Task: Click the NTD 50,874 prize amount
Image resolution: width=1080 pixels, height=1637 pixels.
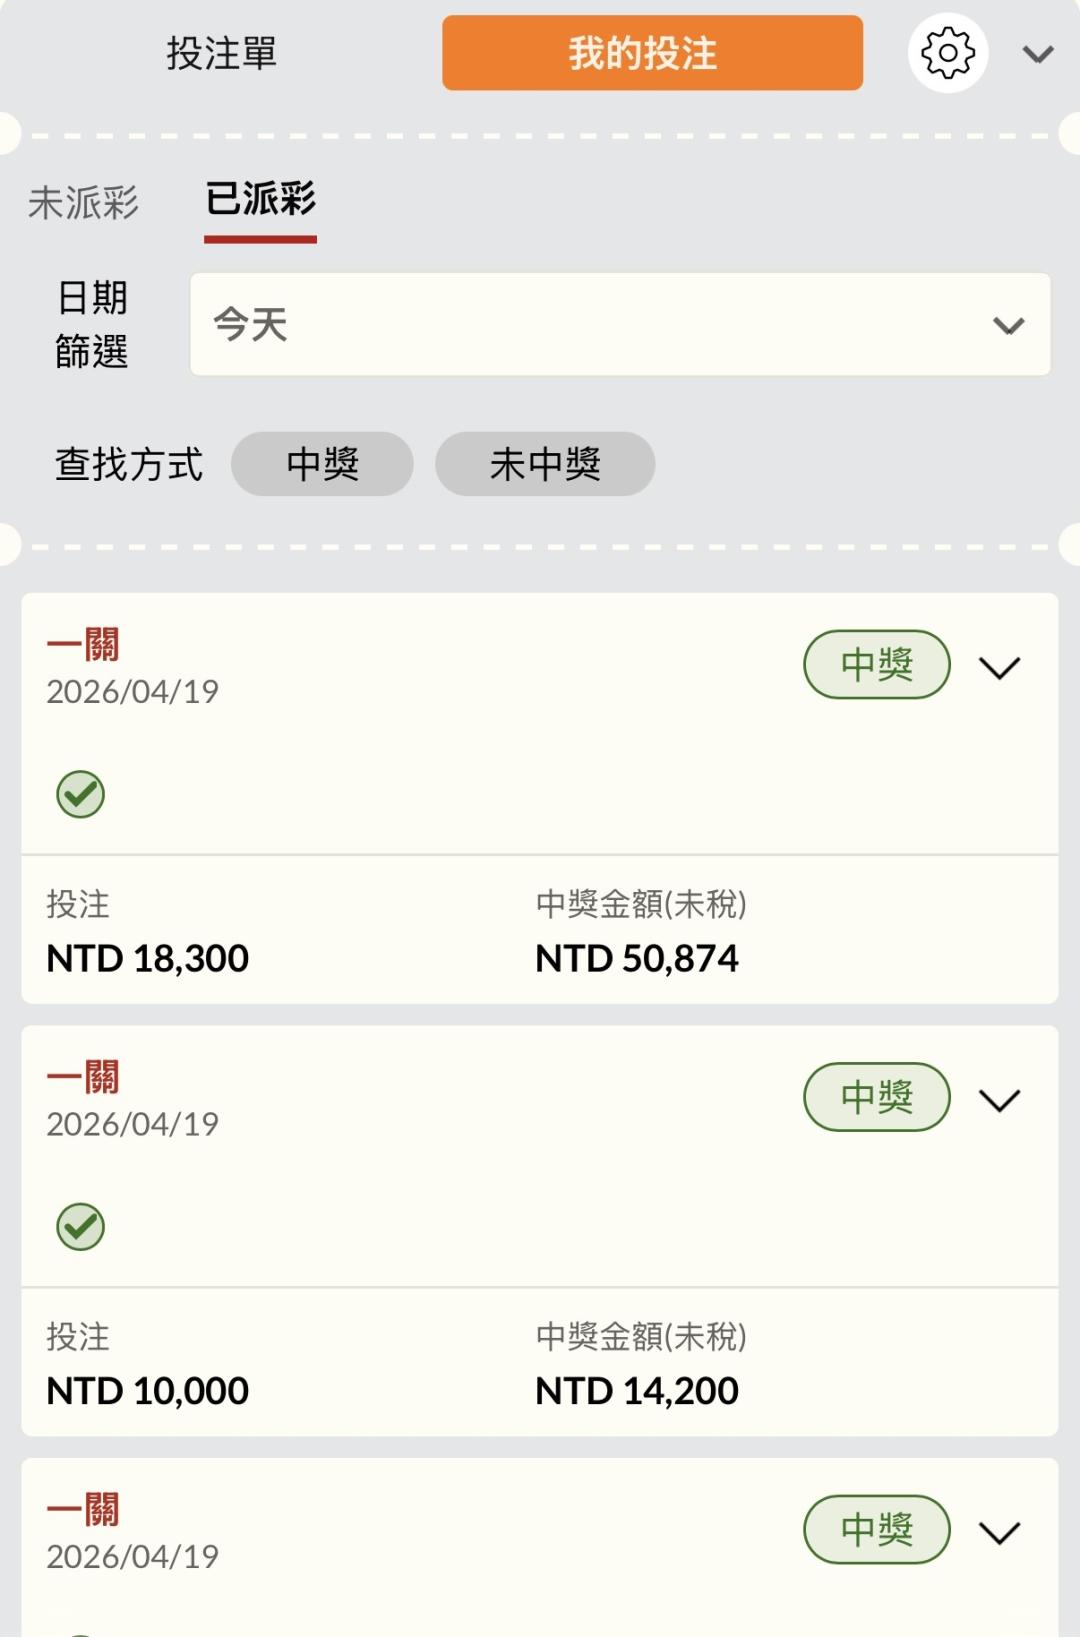Action: [637, 959]
